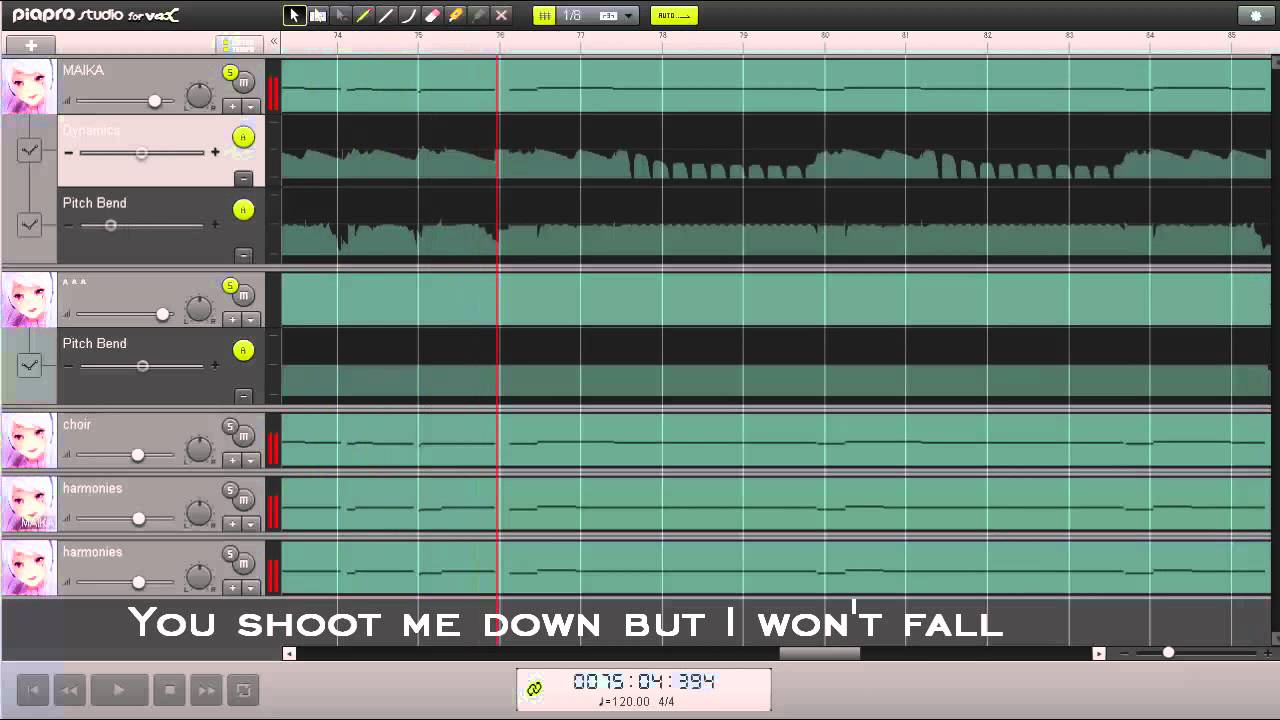Toggle the yellow AUTO scroll button
Screen dimensions: 1280x720
tap(674, 15)
